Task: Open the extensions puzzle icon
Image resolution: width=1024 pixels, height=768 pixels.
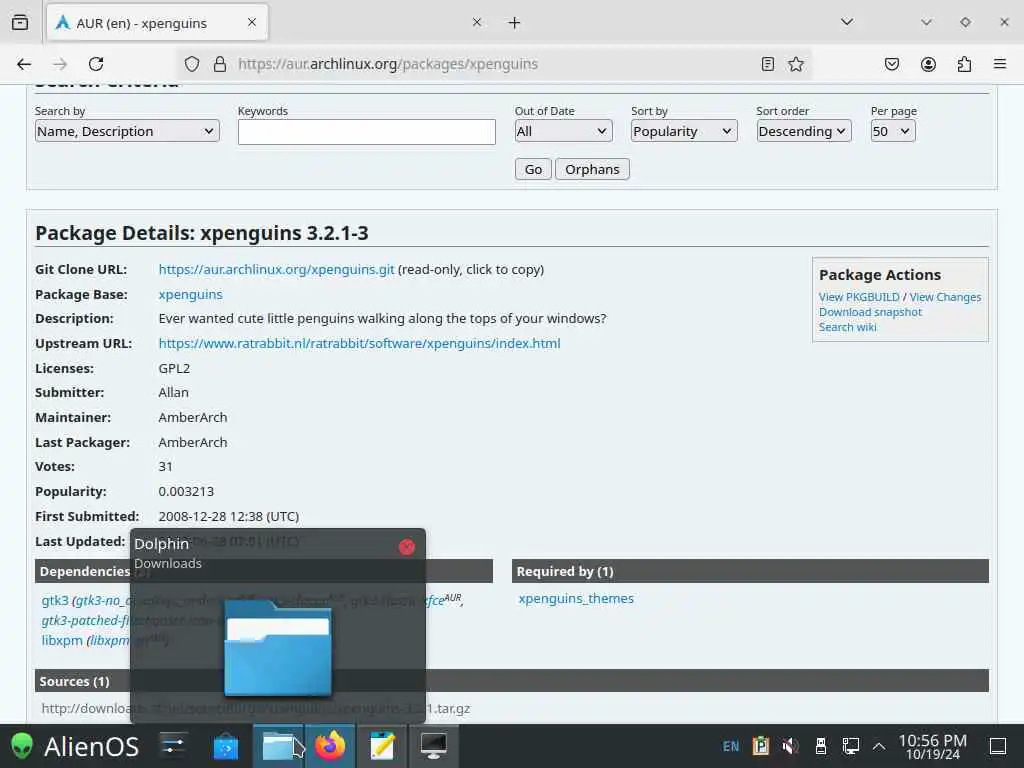Action: click(x=964, y=64)
